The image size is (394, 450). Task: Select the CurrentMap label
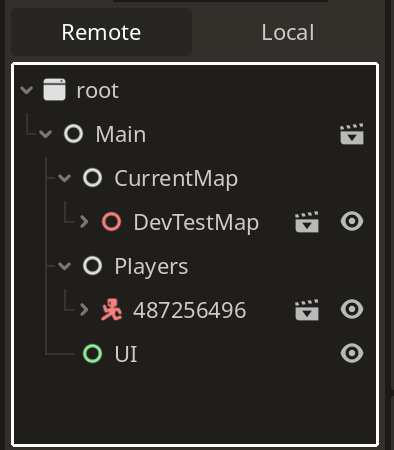[x=176, y=179]
